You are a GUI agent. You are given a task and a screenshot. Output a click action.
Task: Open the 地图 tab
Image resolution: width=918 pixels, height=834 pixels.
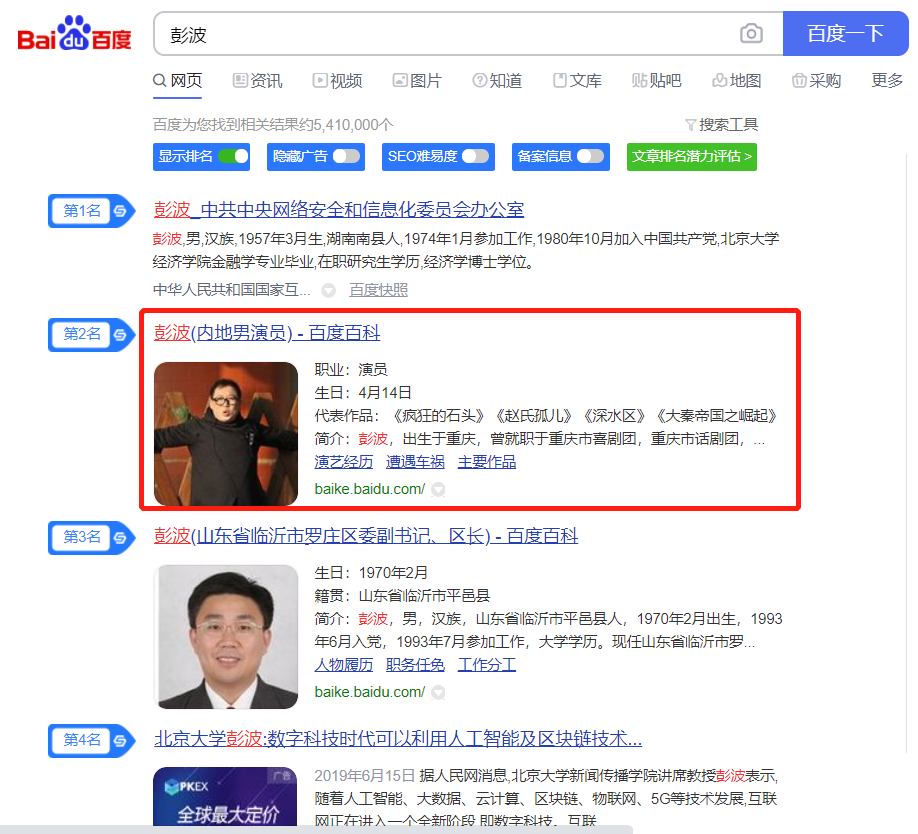pos(737,80)
